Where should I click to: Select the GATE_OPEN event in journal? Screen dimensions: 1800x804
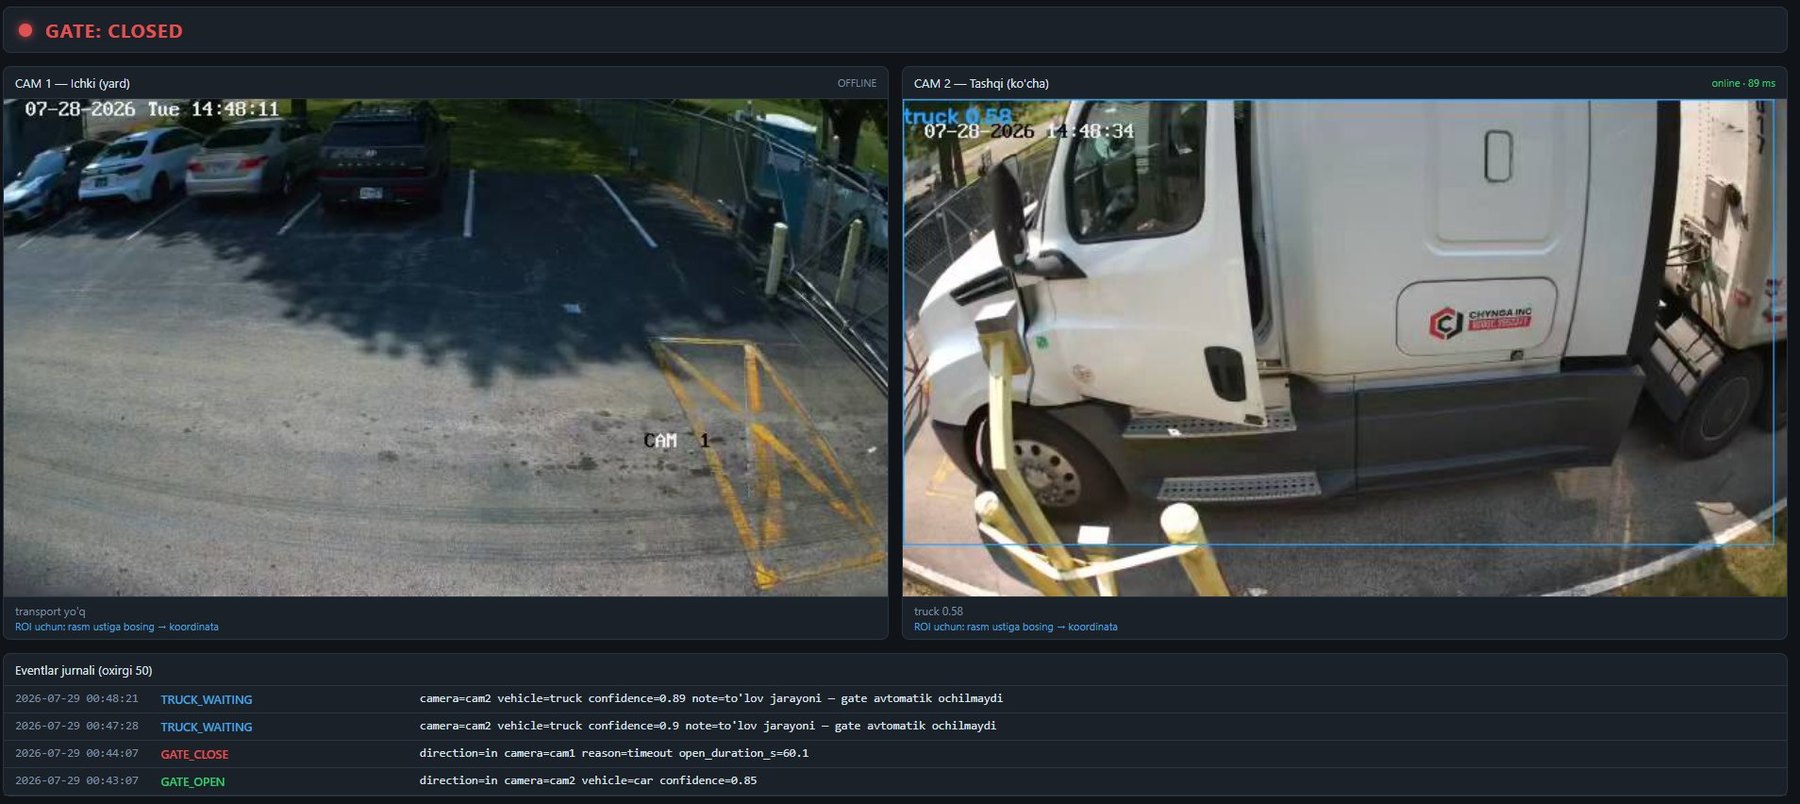pyautogui.click(x=895, y=781)
